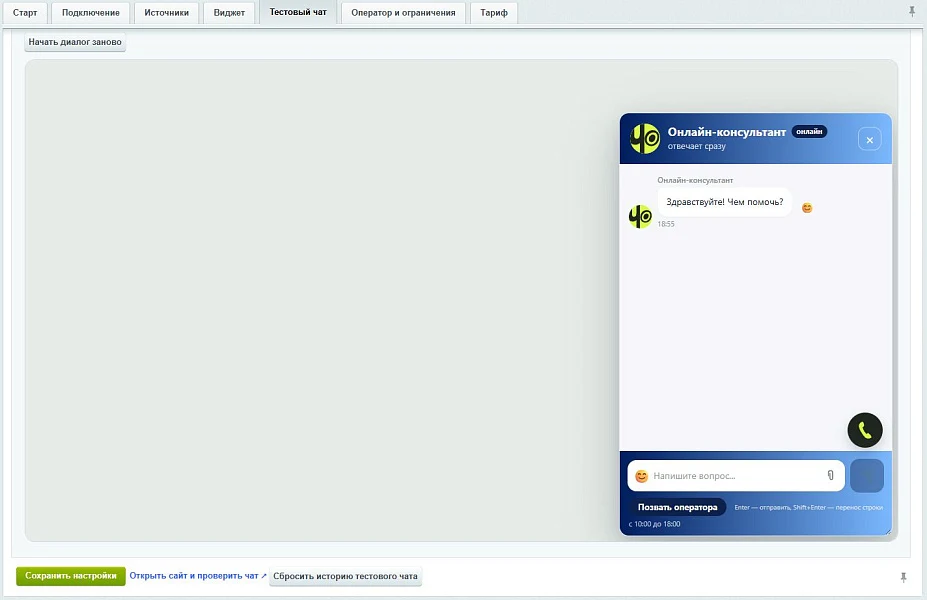This screenshot has height=600, width=927.
Task: Select the Виджет tab
Action: pyautogui.click(x=229, y=12)
